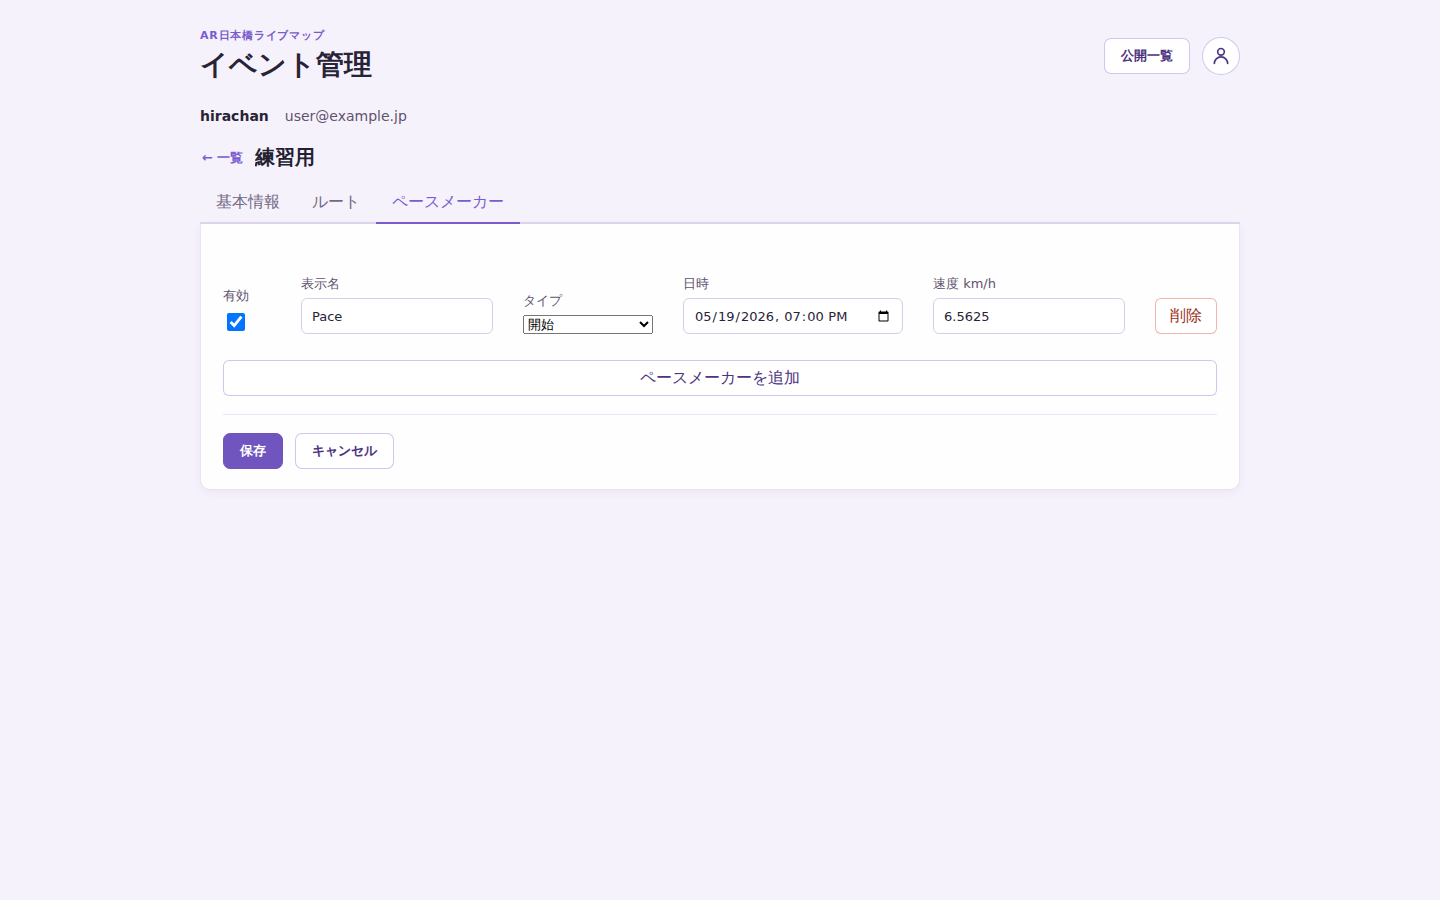Click ペースメーカーを追加 button
1440x900 pixels.
click(720, 378)
